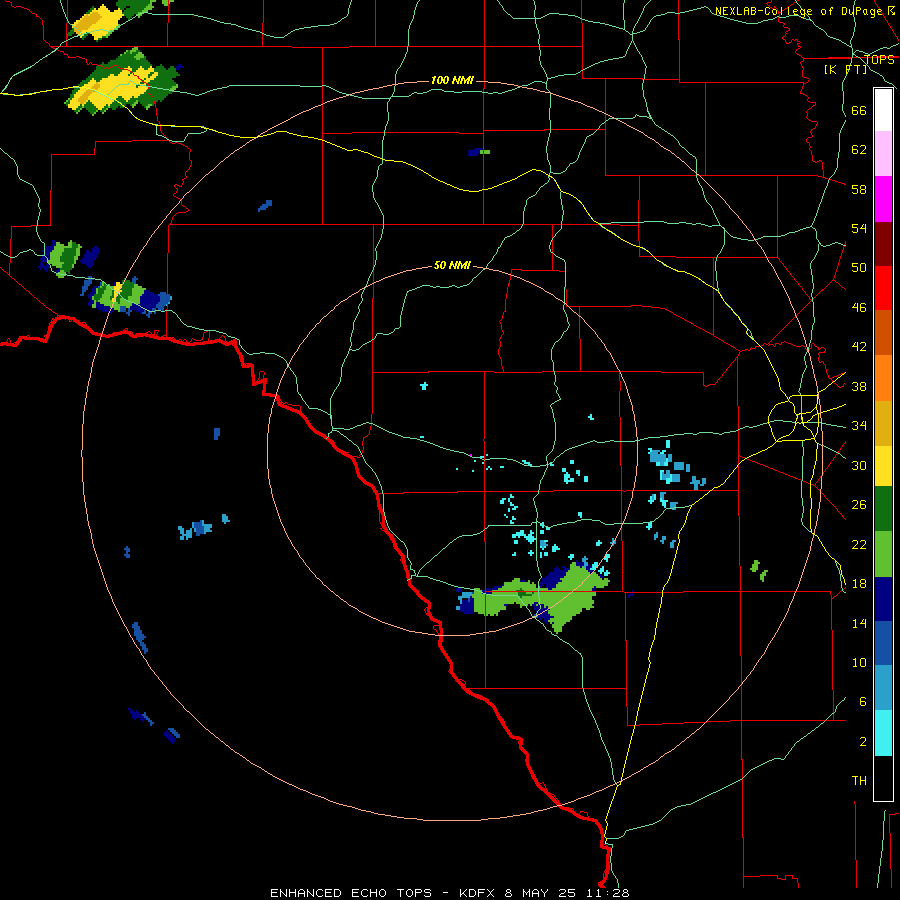900x900 pixels.
Task: Click legend value 38
Action: click(859, 387)
